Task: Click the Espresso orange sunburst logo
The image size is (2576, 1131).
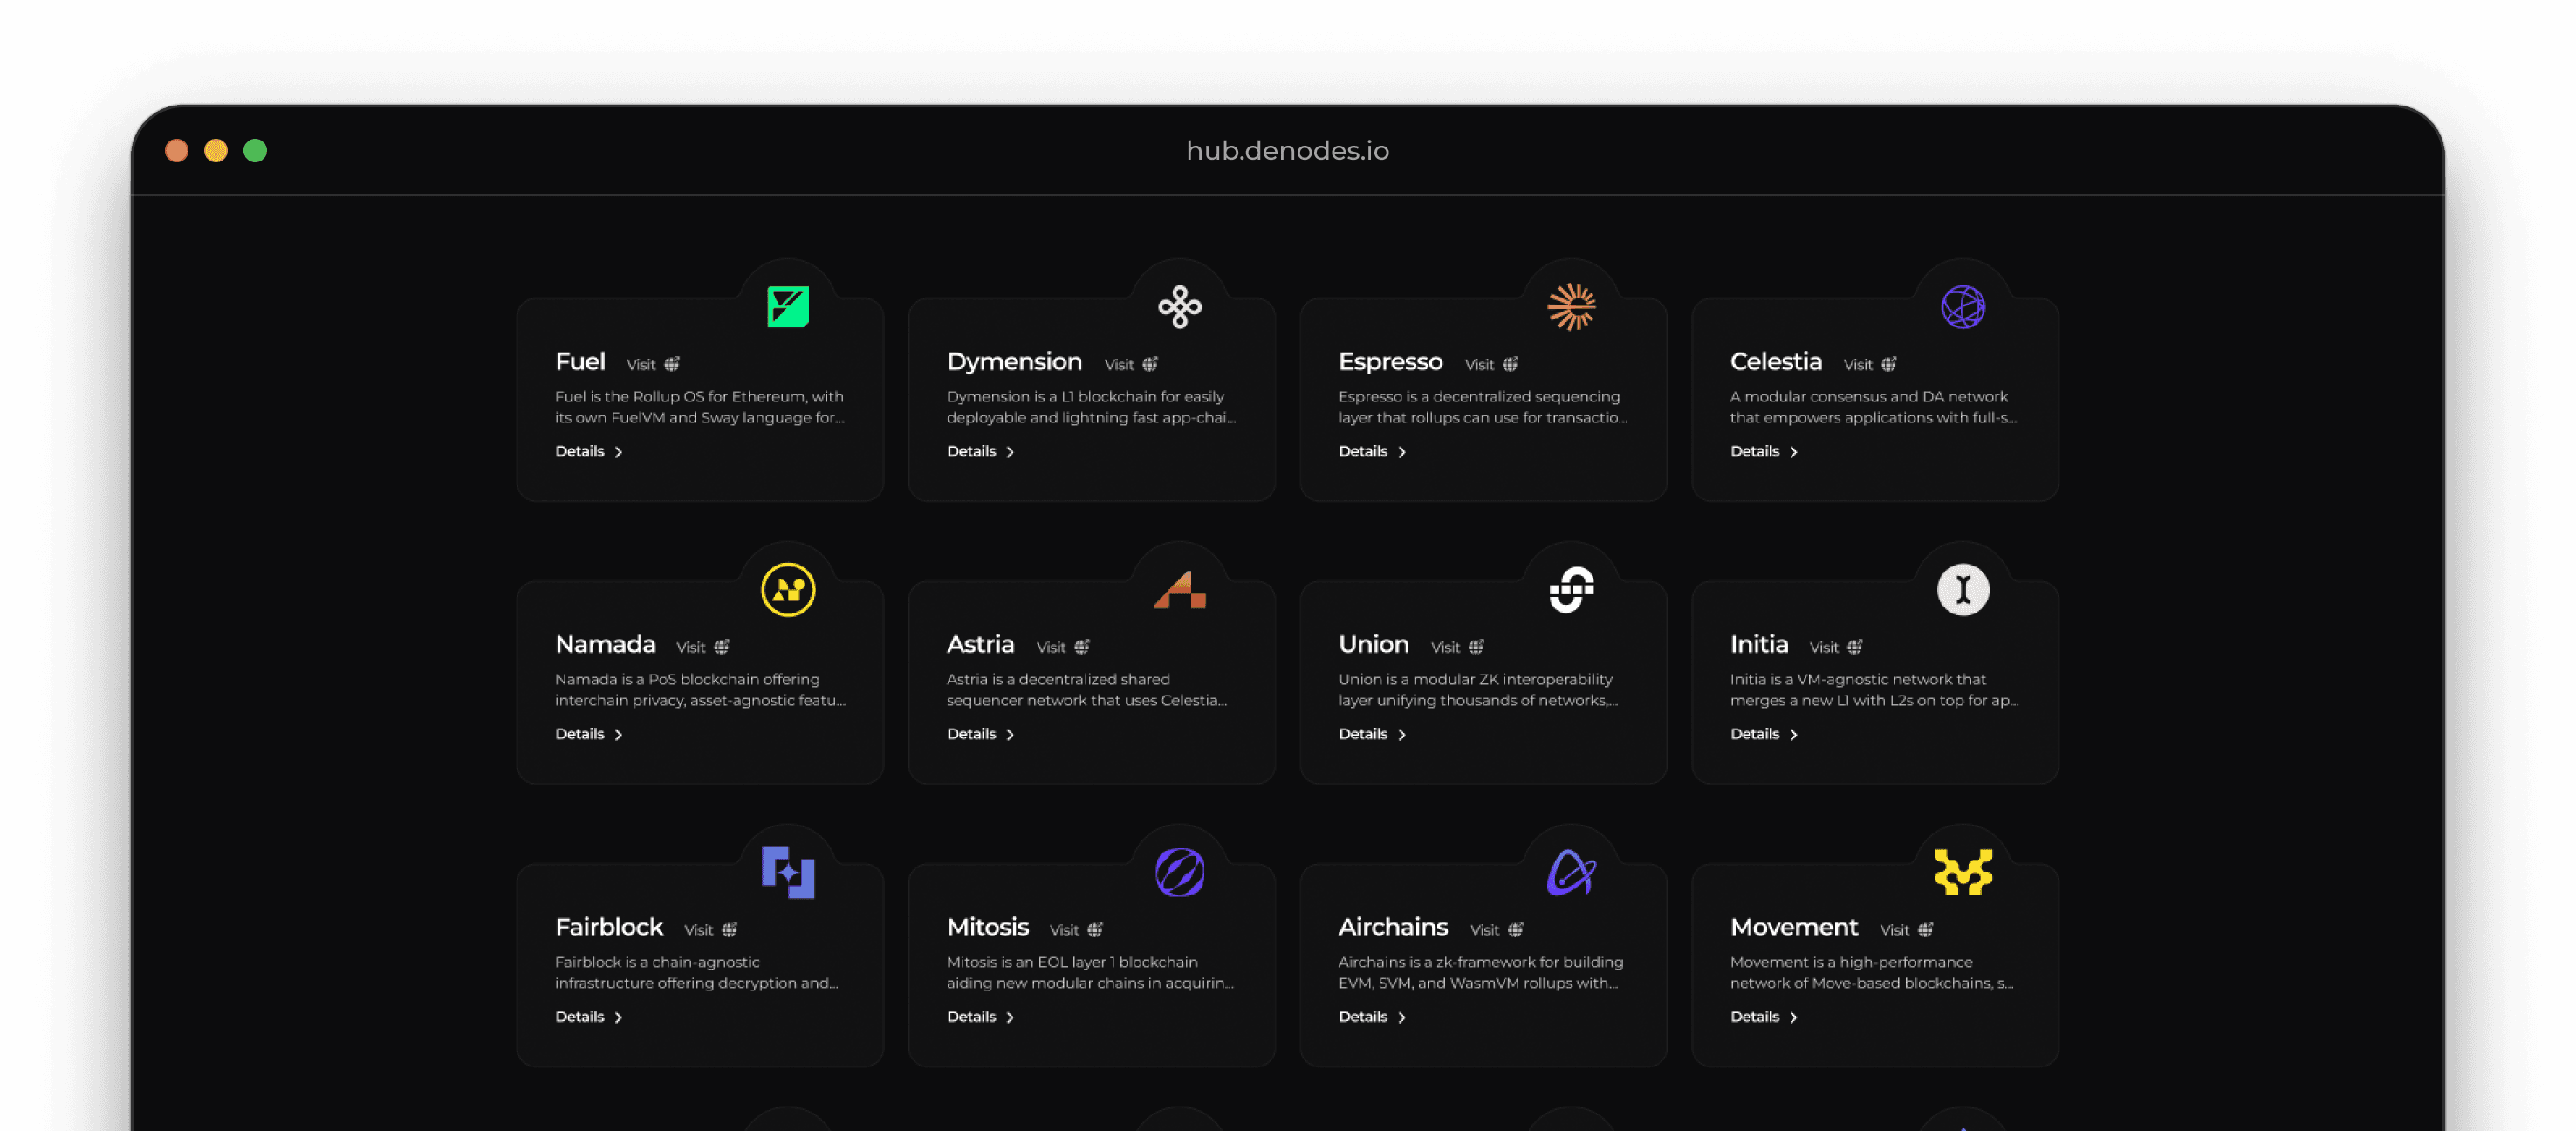Action: [x=1571, y=307]
